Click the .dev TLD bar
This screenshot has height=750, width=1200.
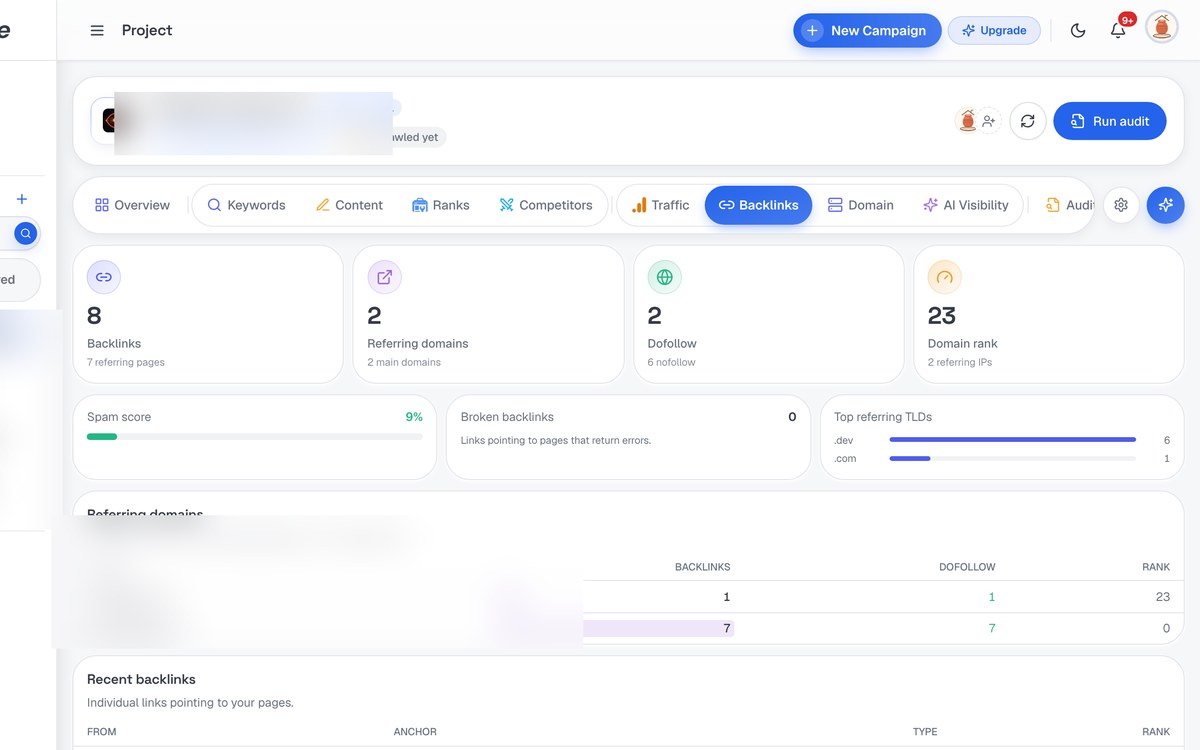pyautogui.click(x=1012, y=440)
